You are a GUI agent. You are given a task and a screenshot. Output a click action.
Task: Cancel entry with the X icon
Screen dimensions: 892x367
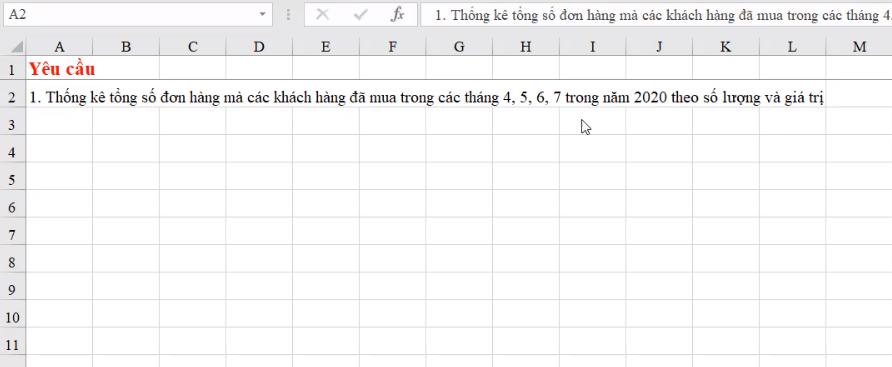322,15
